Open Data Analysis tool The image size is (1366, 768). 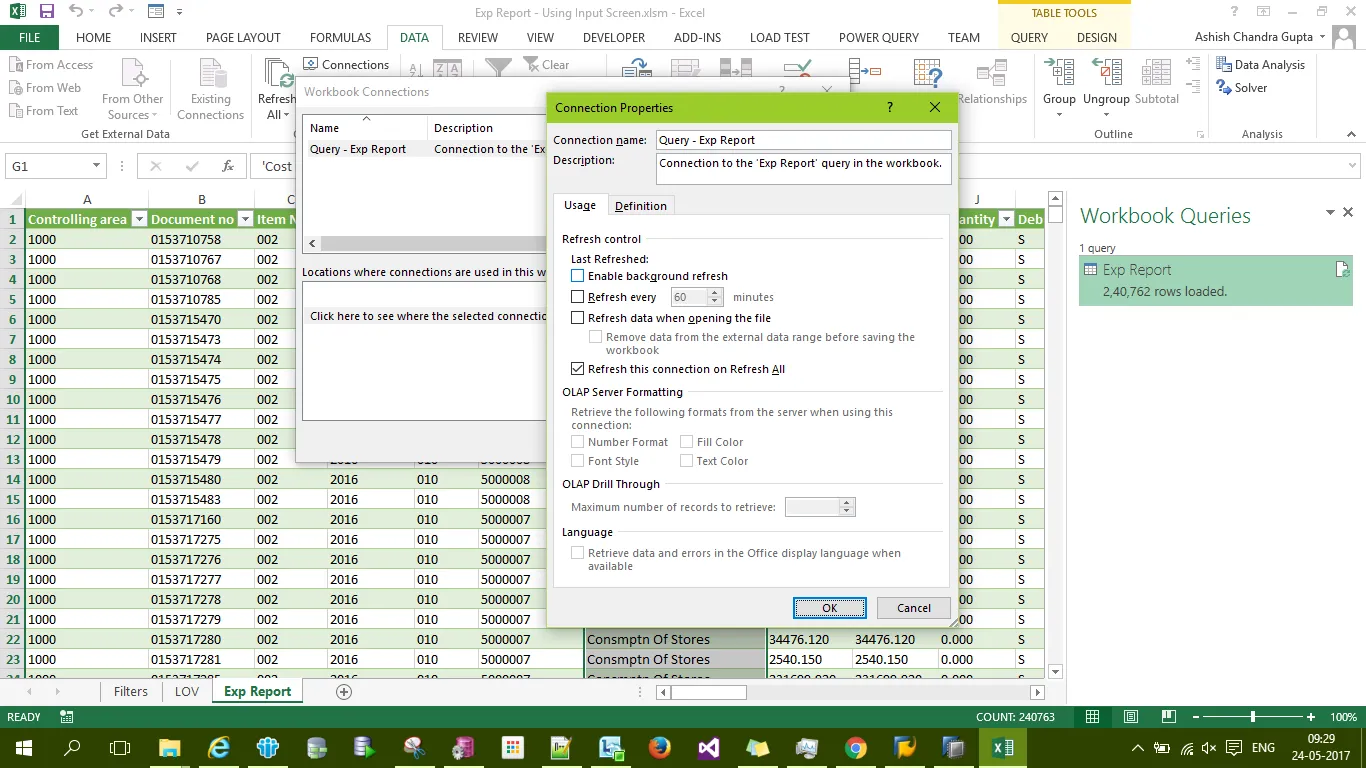click(1261, 65)
